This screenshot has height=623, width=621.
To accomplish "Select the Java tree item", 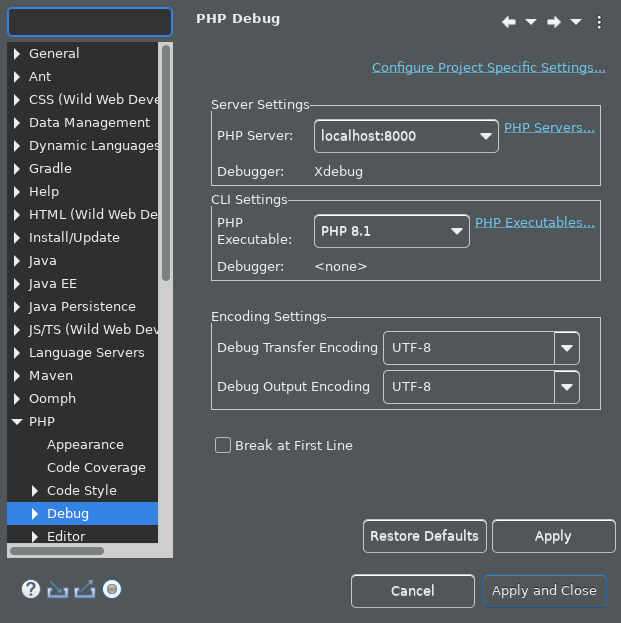I will pyautogui.click(x=43, y=261).
